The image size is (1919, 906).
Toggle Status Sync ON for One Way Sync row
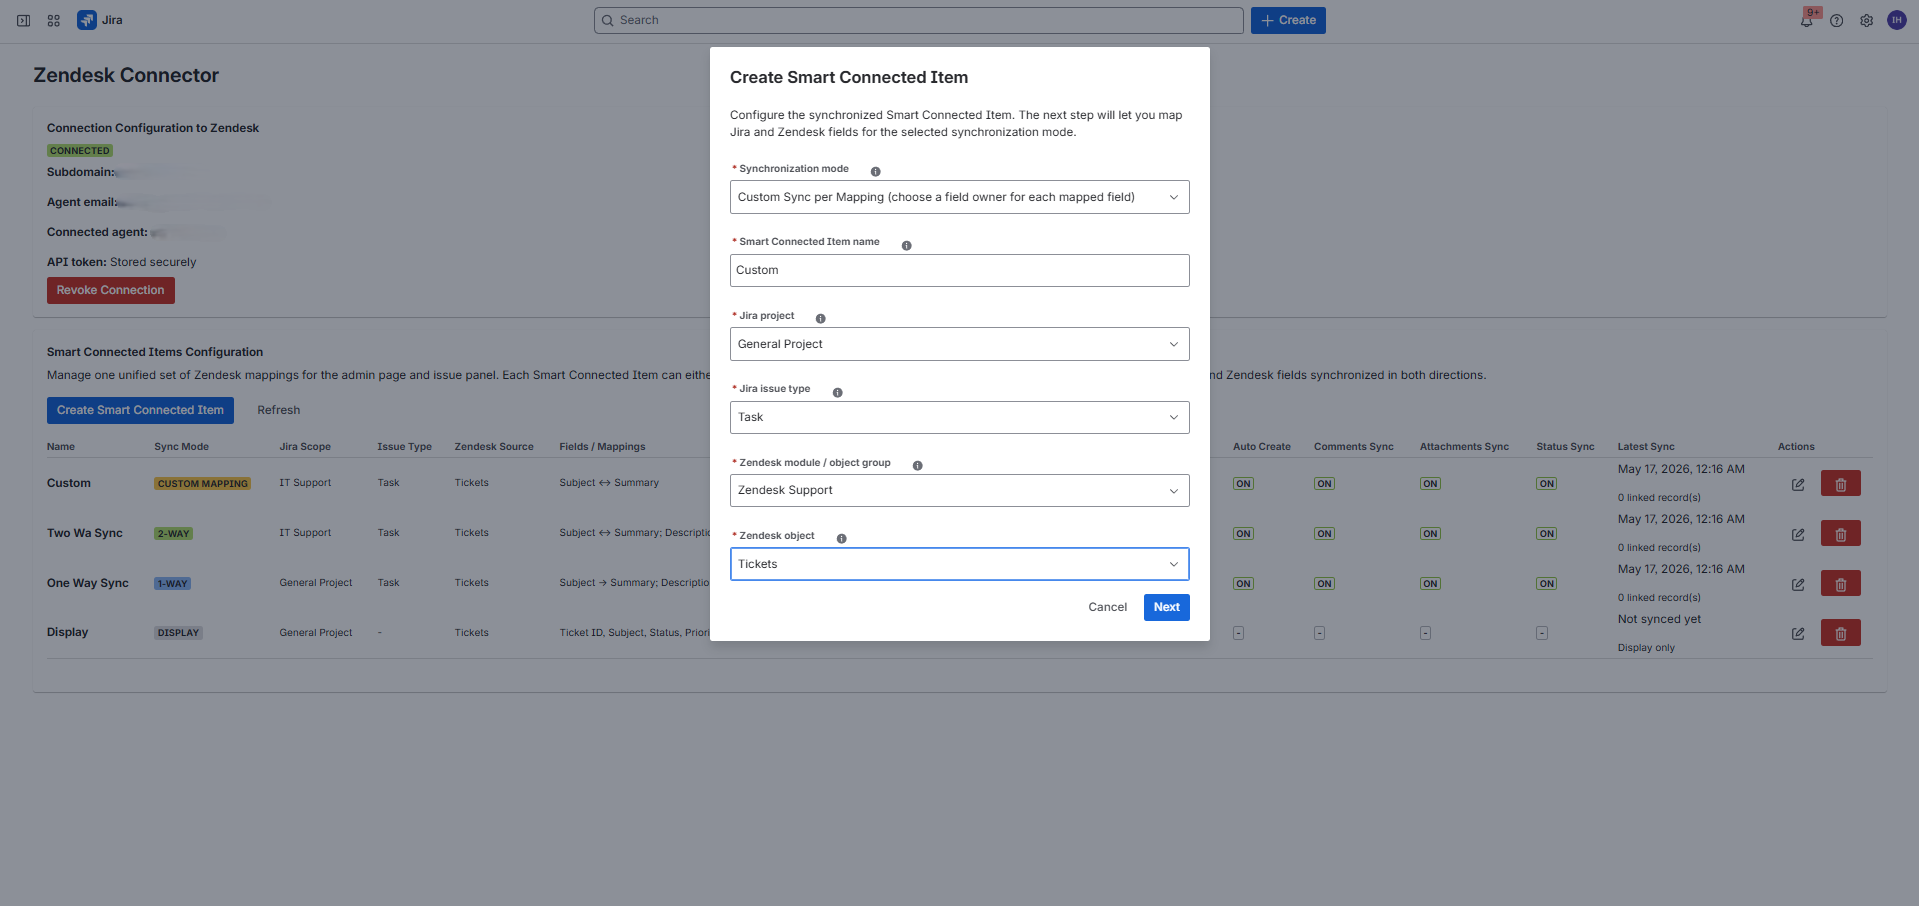(x=1547, y=583)
